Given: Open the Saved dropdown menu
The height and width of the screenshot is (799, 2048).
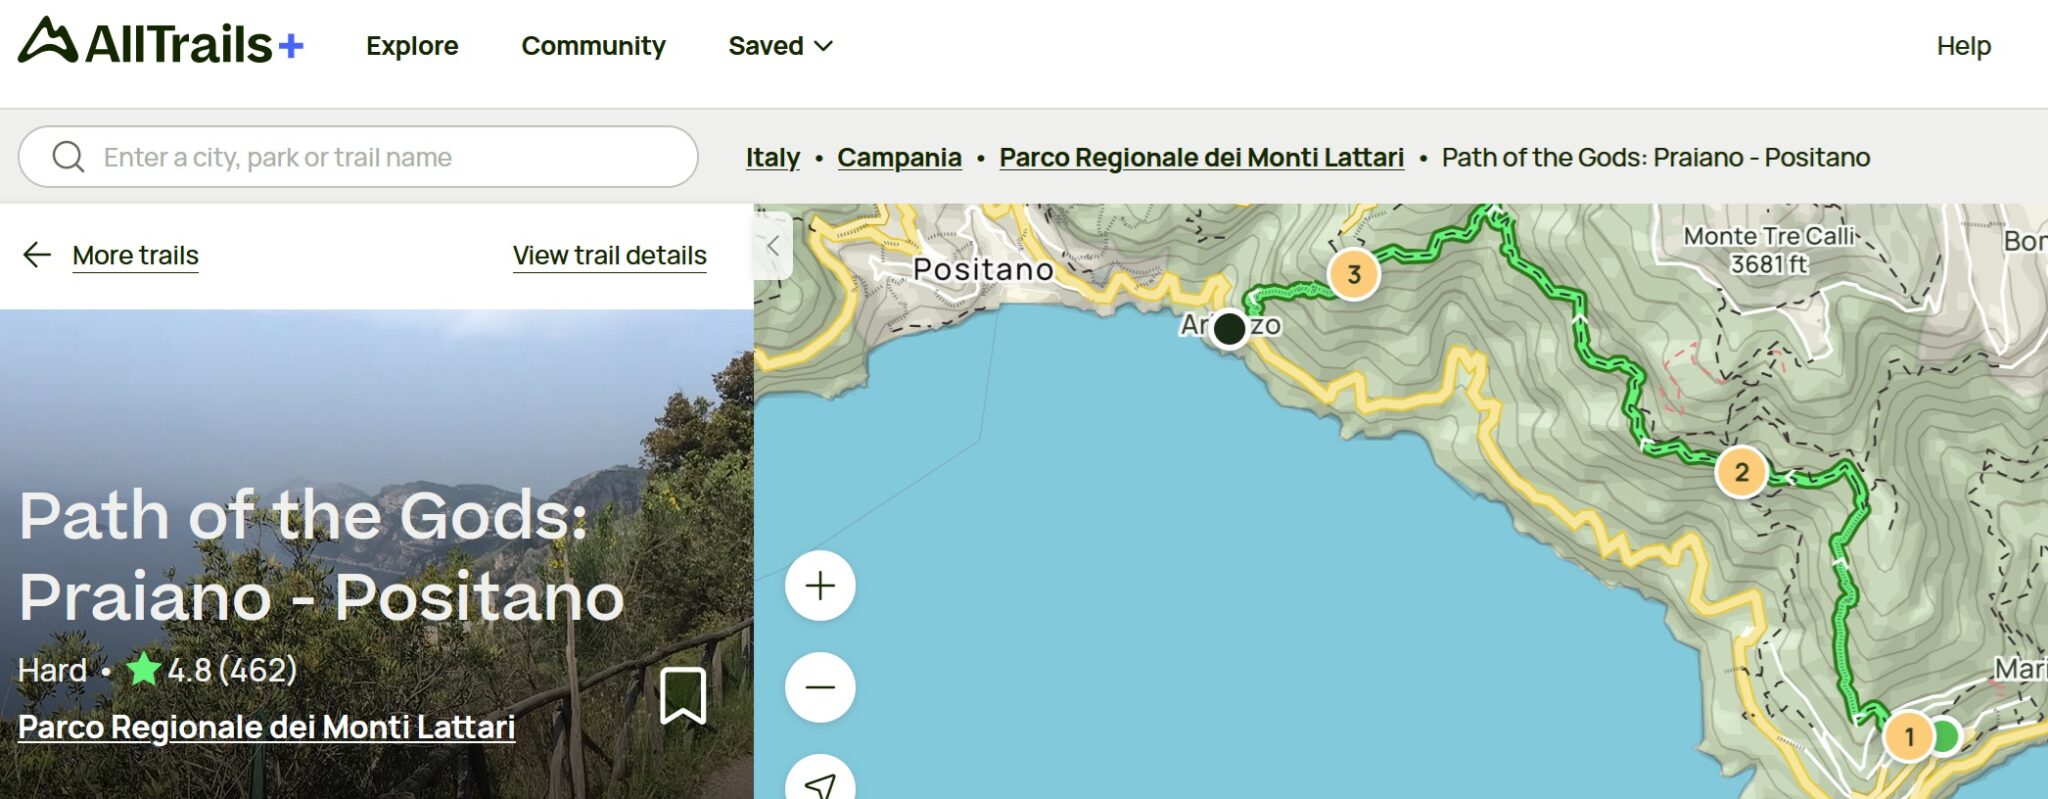Looking at the screenshot, I should [779, 45].
